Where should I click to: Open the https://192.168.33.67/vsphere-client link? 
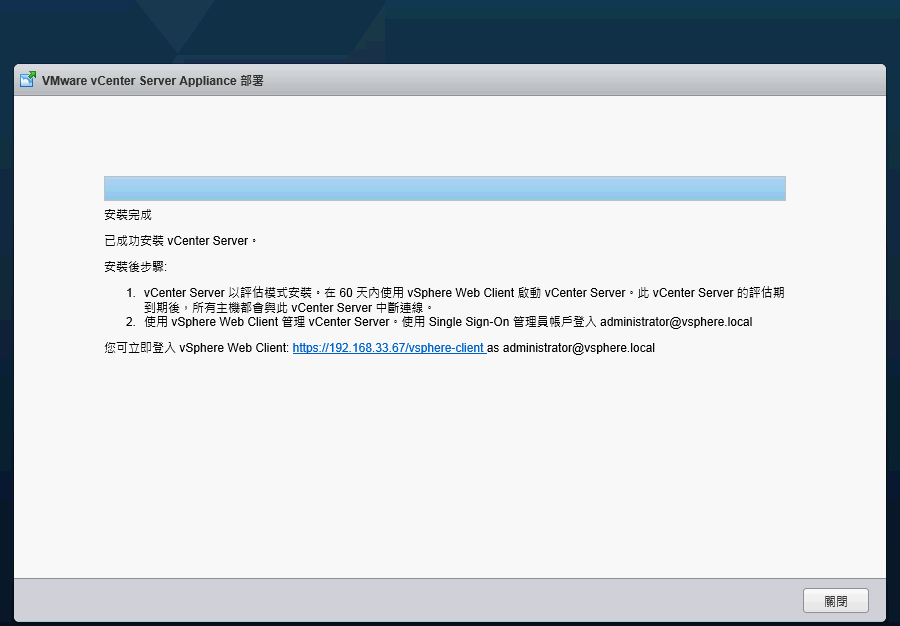(389, 348)
